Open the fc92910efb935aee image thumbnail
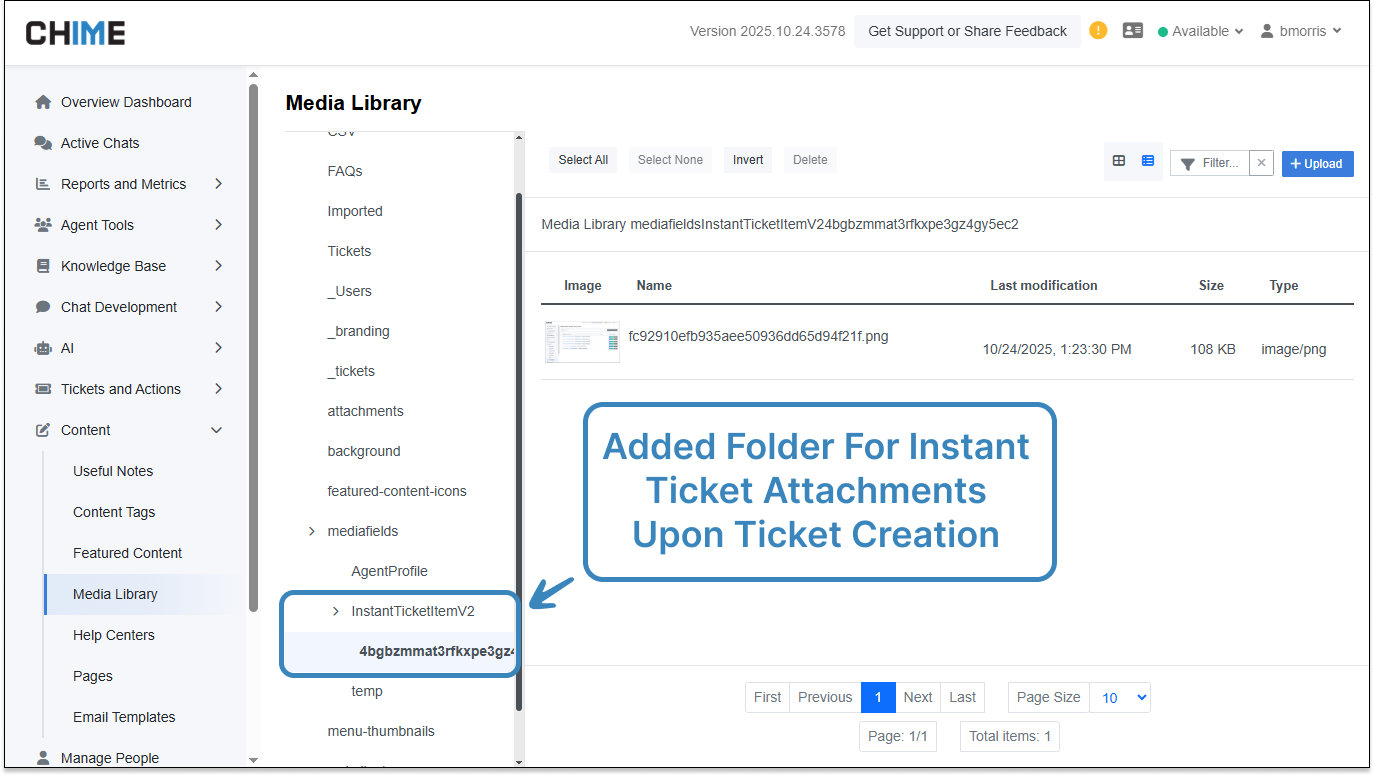Screen dimensions: 1374x776 pos(581,342)
